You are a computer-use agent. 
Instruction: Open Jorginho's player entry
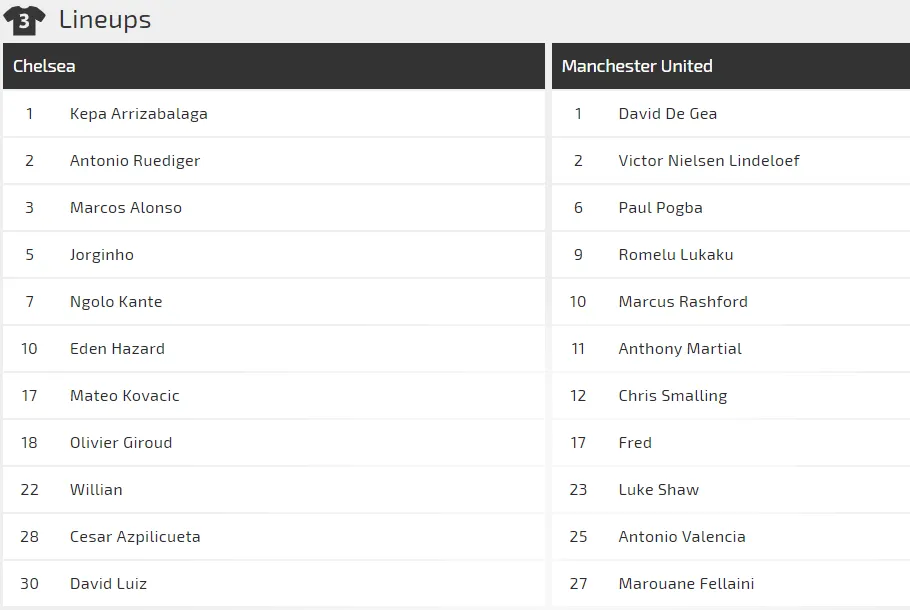click(x=102, y=255)
